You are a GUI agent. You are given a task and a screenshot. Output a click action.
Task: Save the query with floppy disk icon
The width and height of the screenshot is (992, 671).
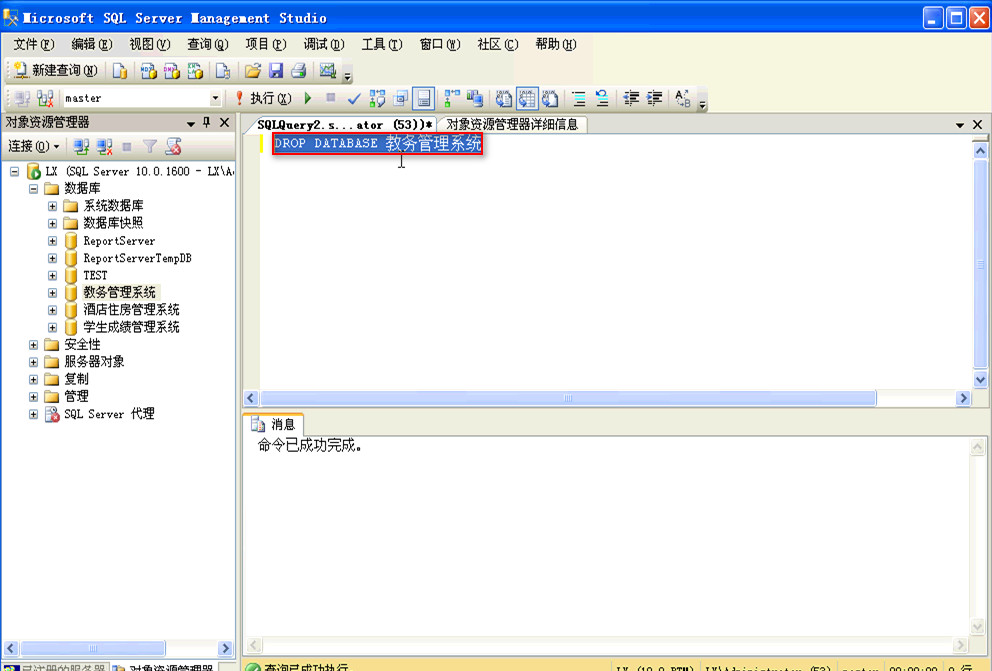coord(276,70)
